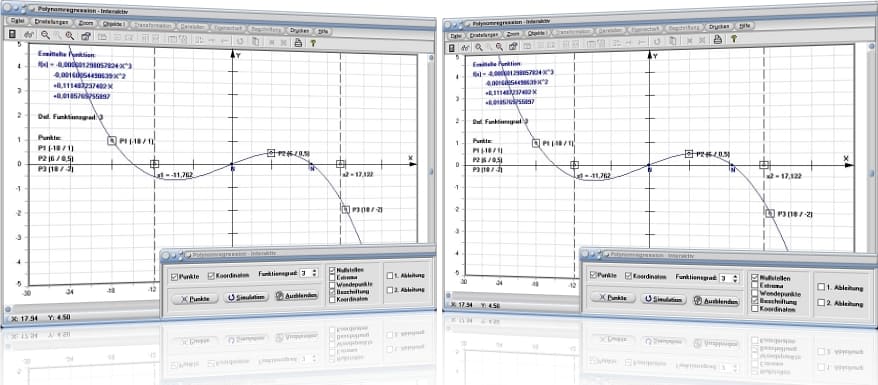Image resolution: width=878 pixels, height=385 pixels.
Task: Open Objekte menu in right window
Action: tap(537, 33)
